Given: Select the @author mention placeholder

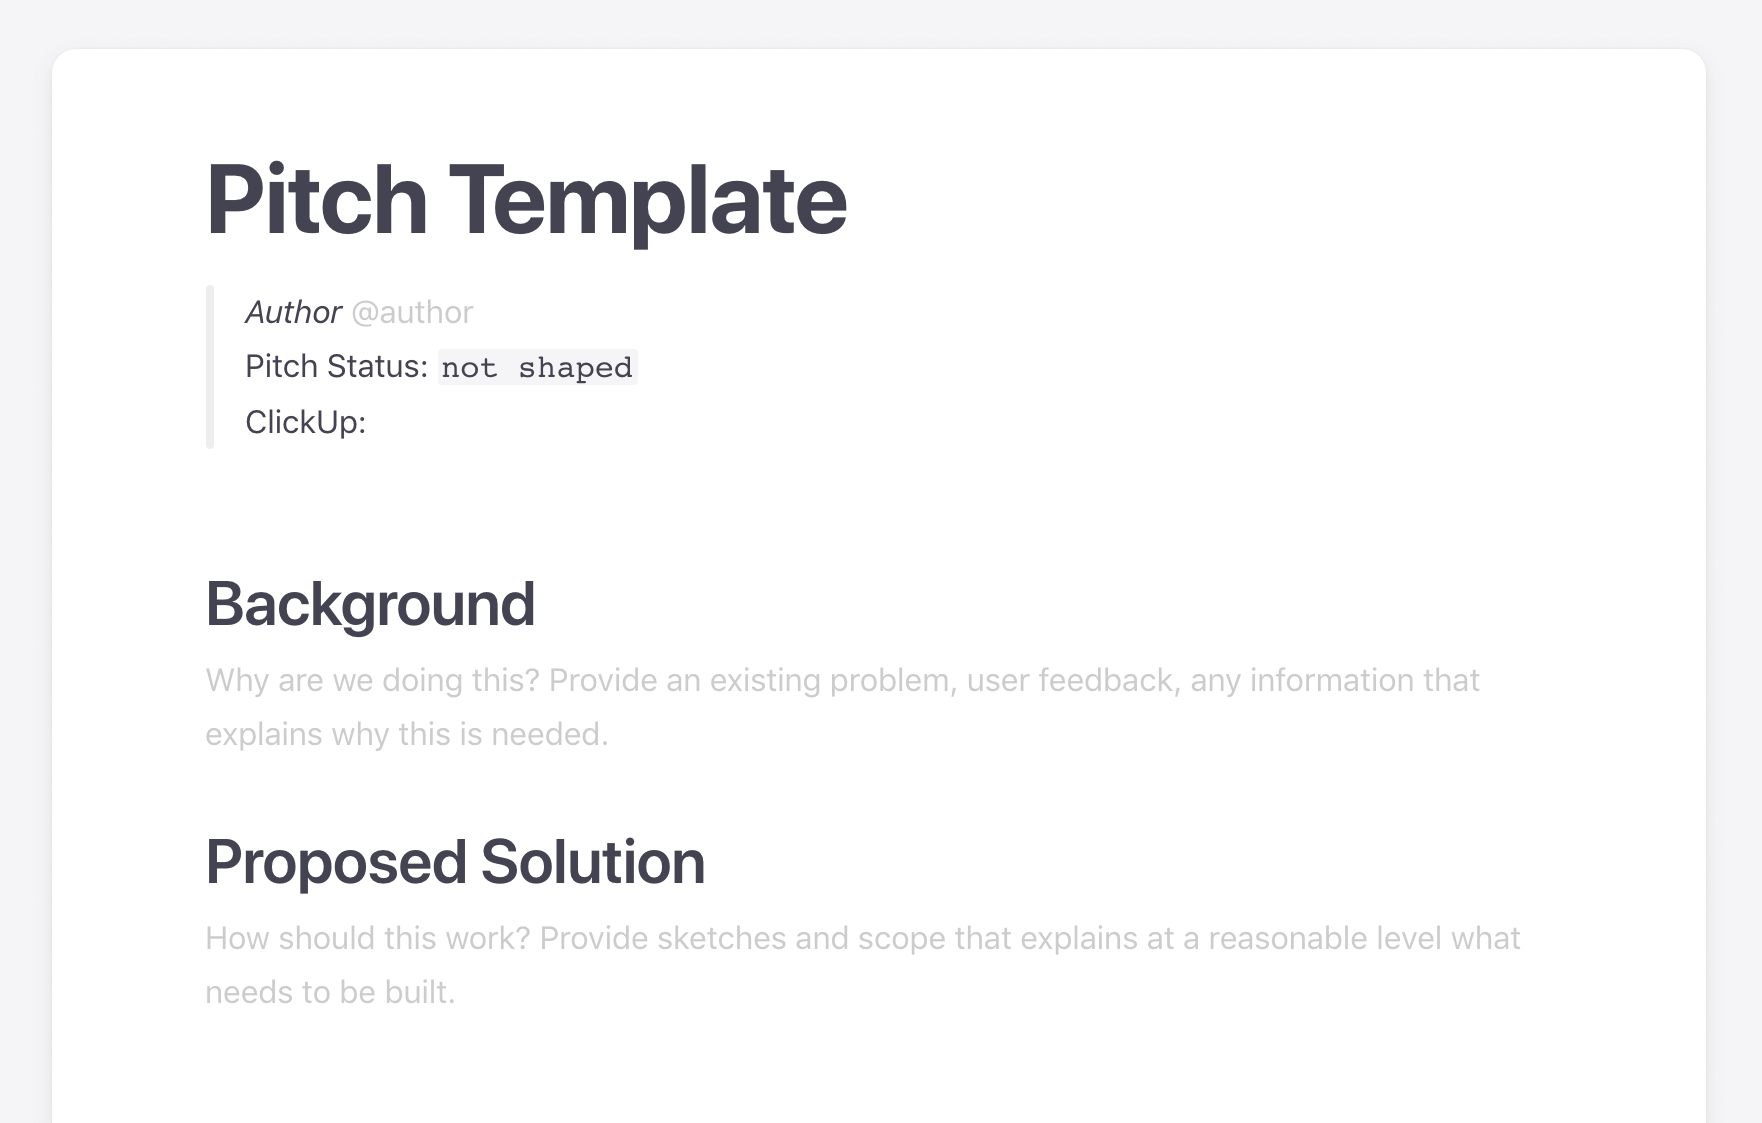Looking at the screenshot, I should pos(412,312).
